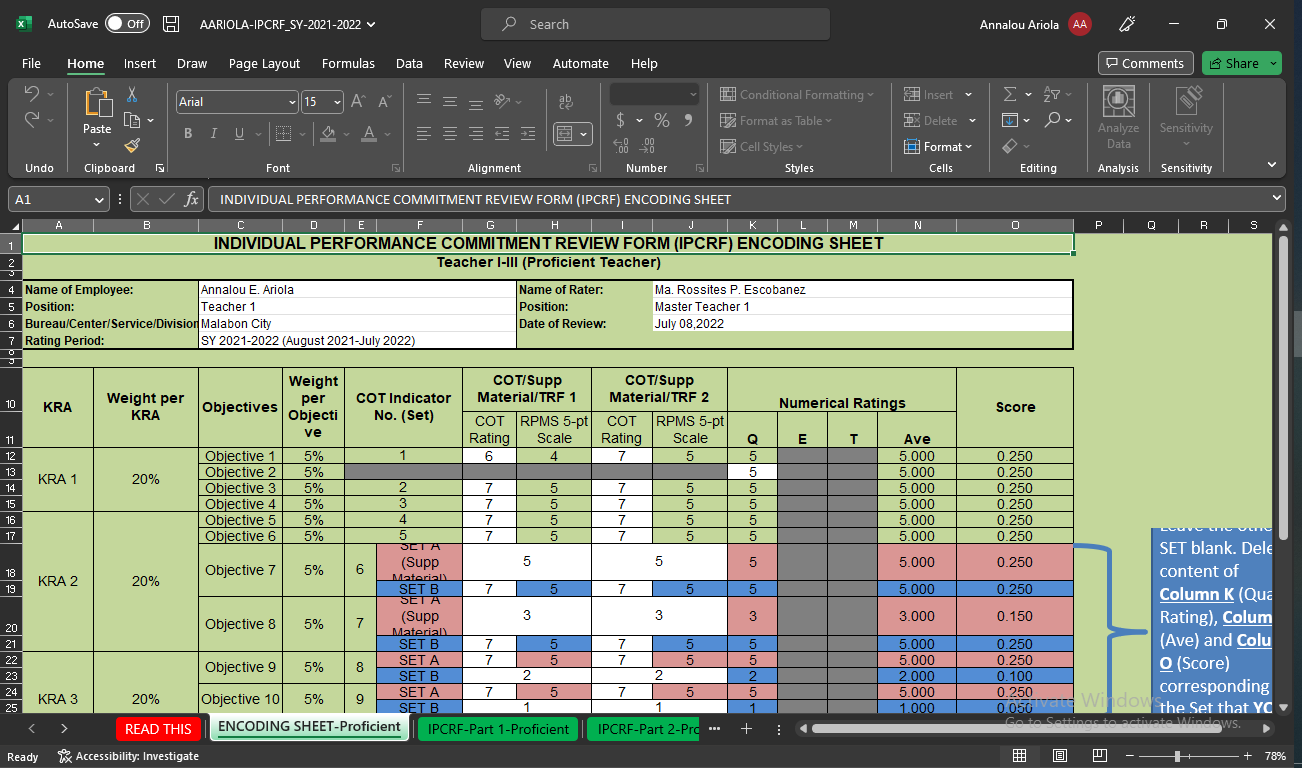Switch to the Page Layout tab
Screen dimensions: 1302x768
click(x=264, y=63)
